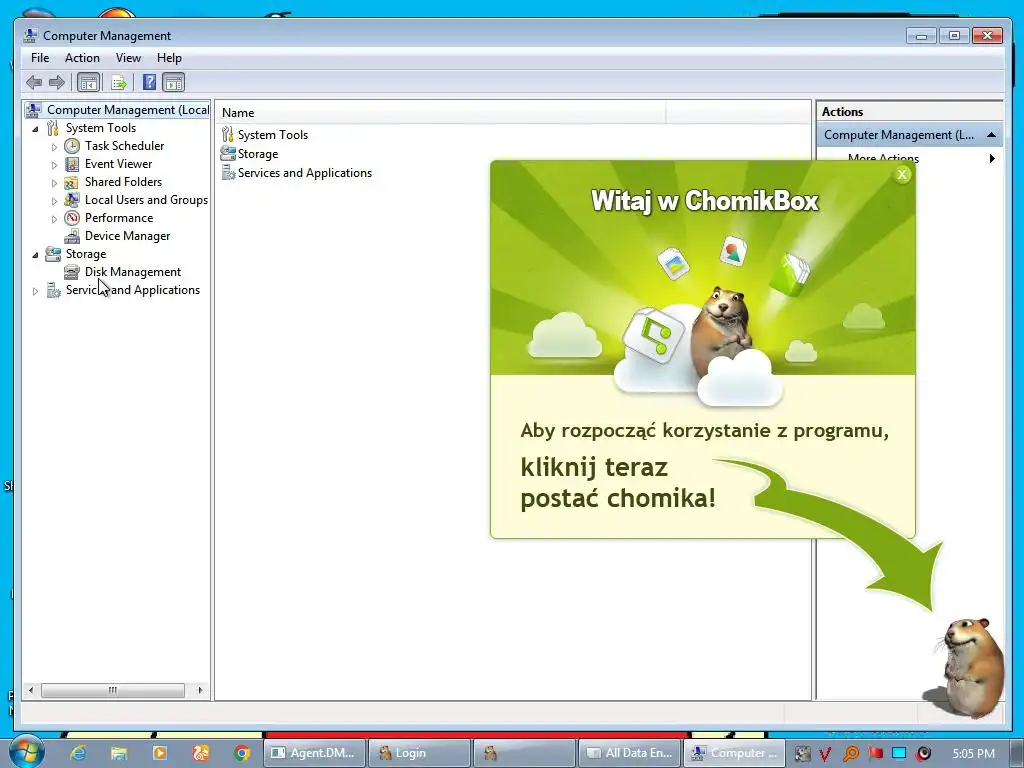Click the Export List toolbar icon
This screenshot has height=768, width=1024.
point(119,82)
